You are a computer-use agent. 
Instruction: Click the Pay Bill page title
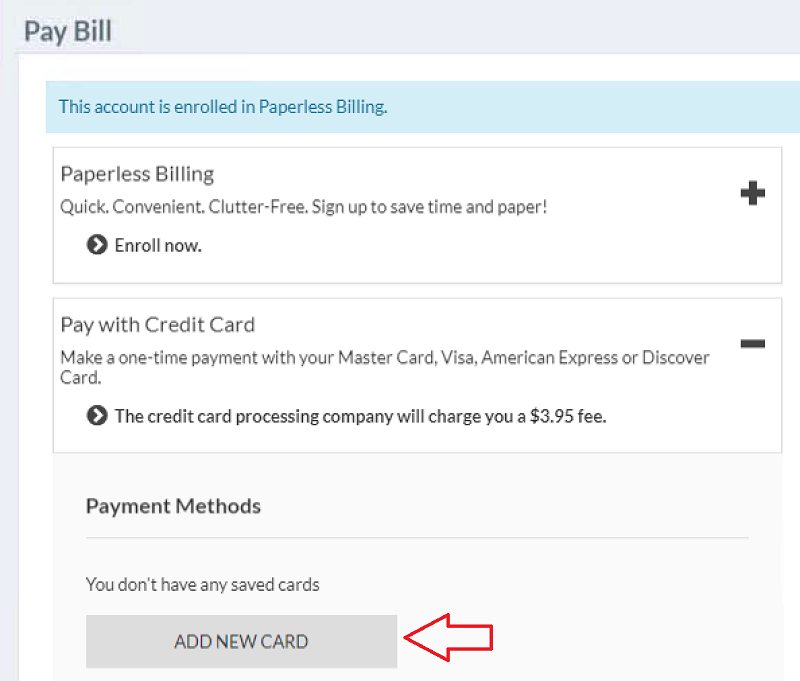68,31
